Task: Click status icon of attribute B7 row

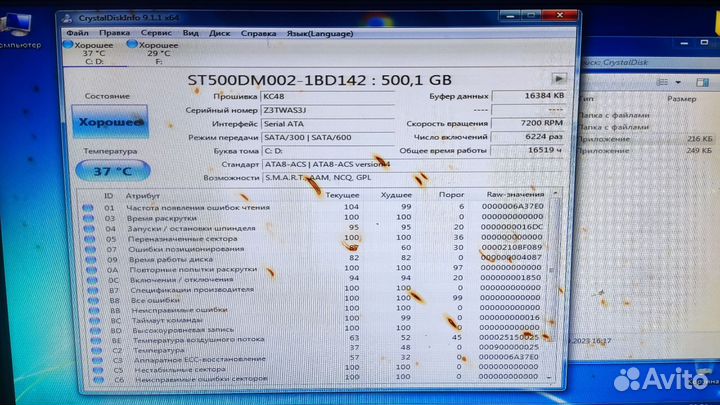Action: coord(93,290)
